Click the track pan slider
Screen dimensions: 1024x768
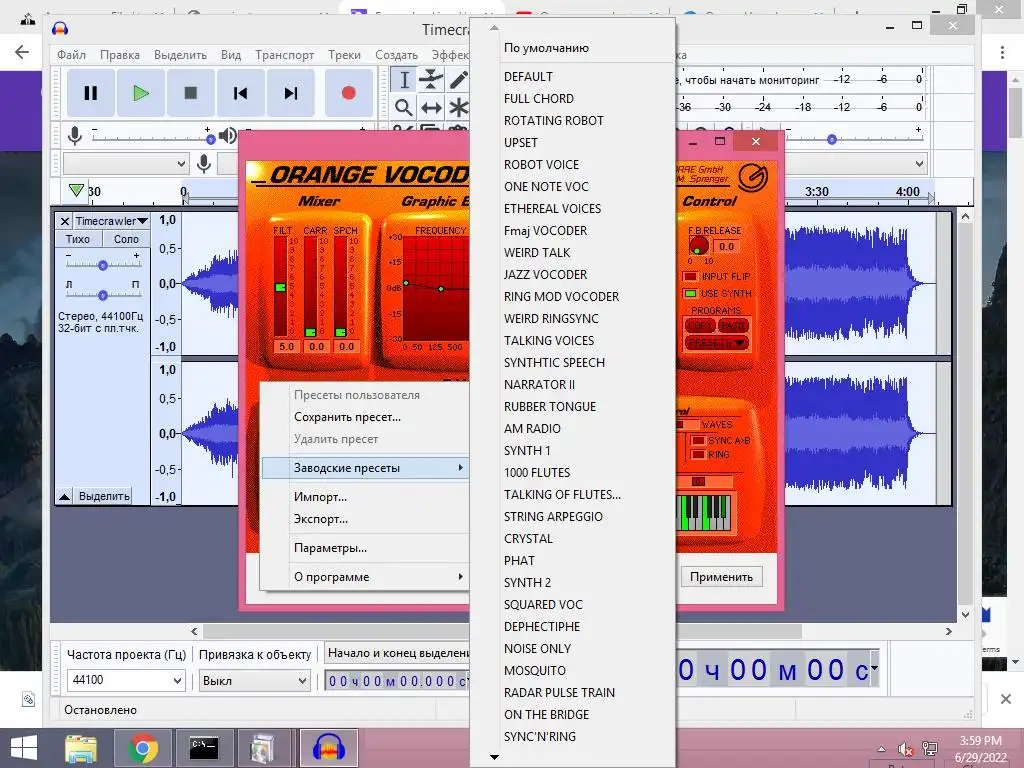103,295
